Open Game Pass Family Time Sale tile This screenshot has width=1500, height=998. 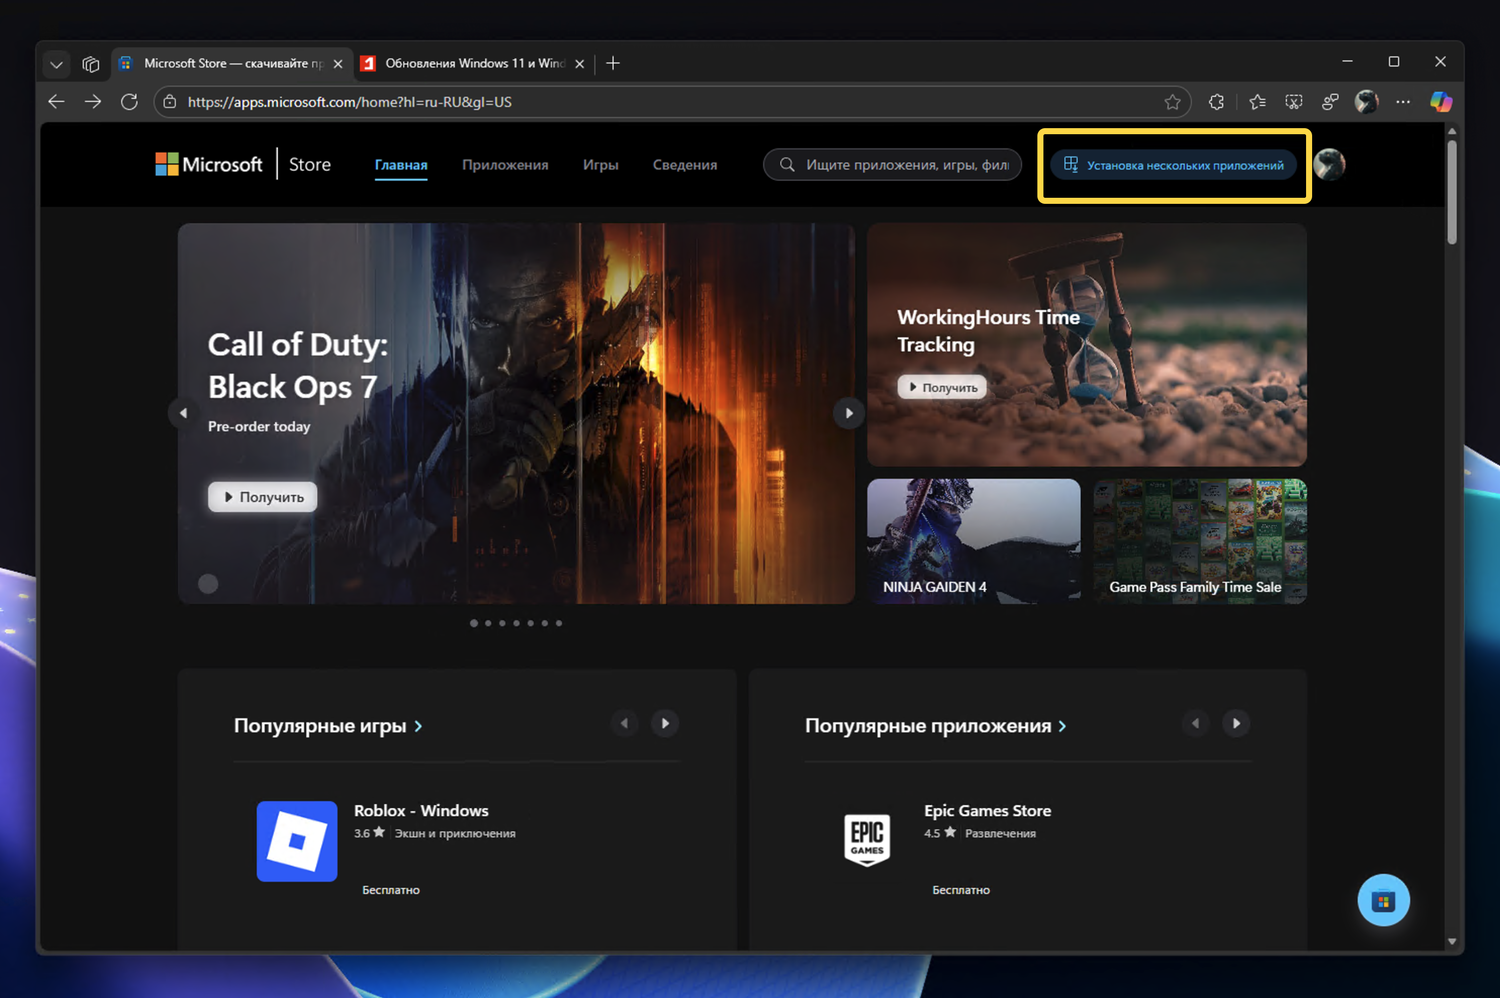click(x=1200, y=541)
